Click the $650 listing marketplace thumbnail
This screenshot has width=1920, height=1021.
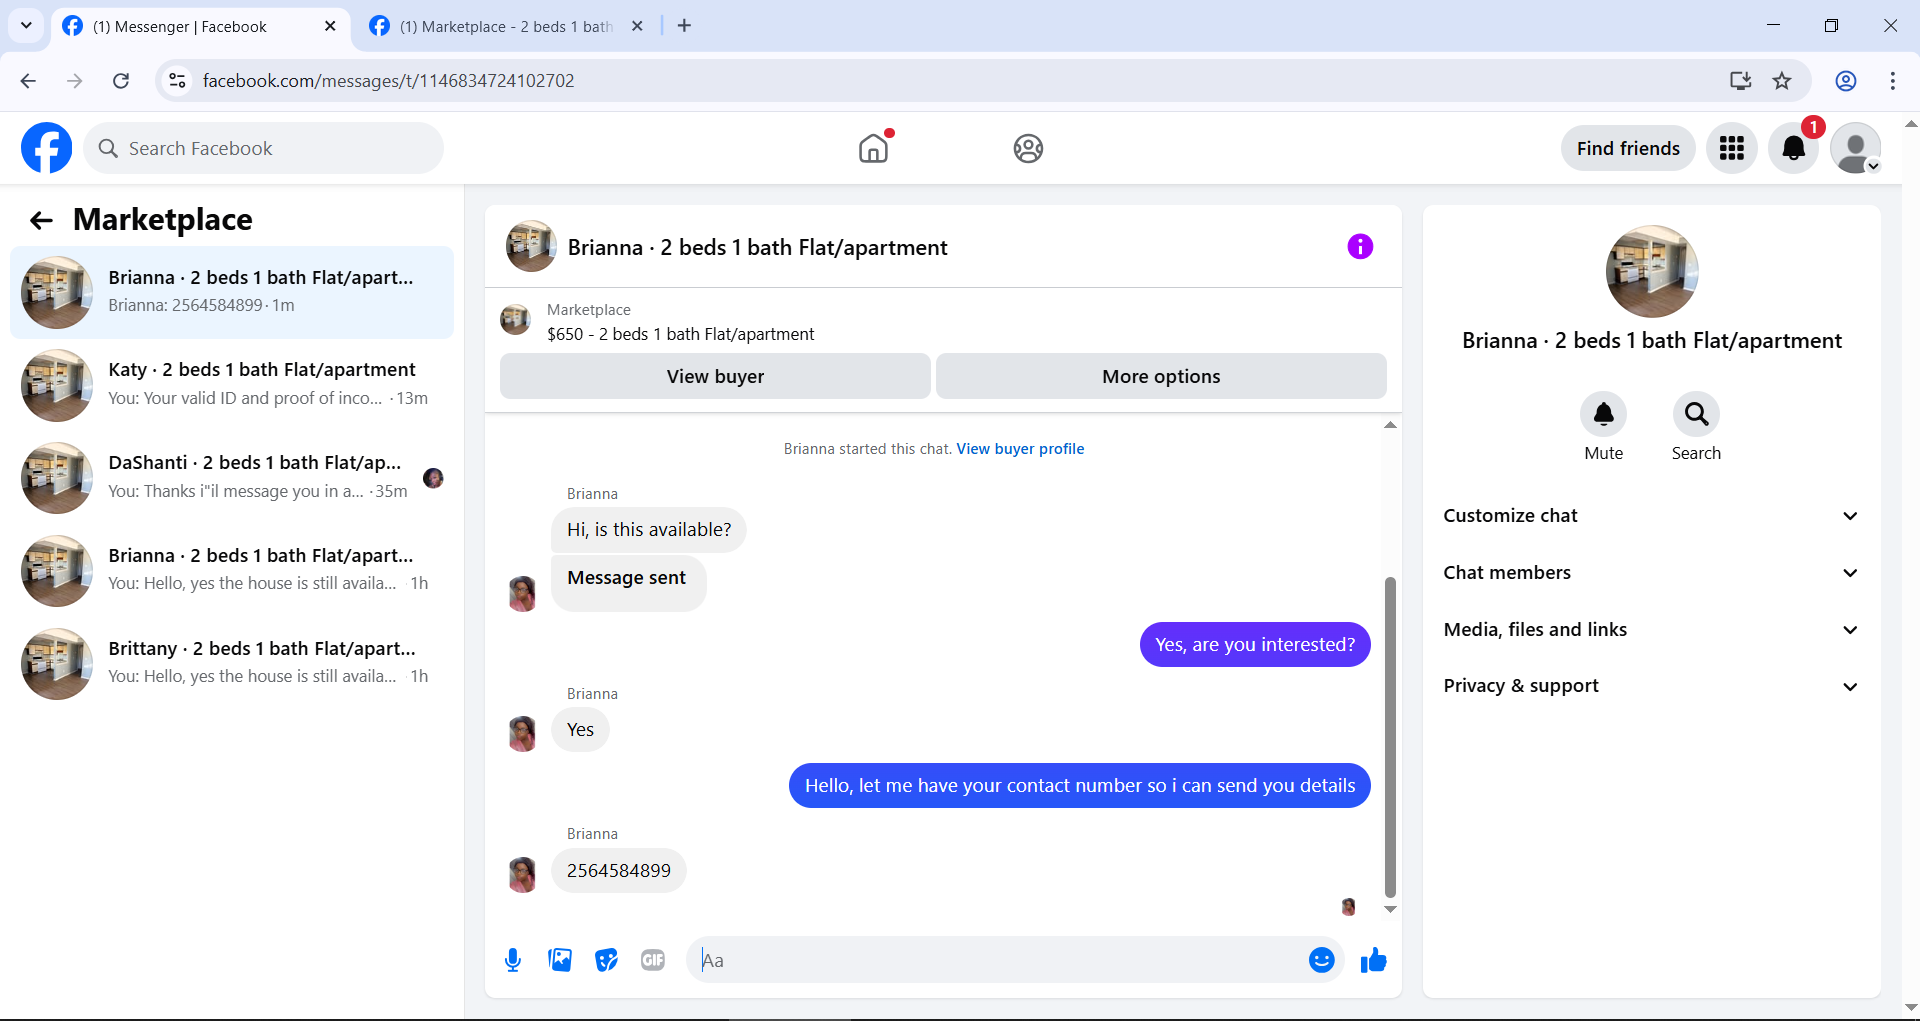515,320
